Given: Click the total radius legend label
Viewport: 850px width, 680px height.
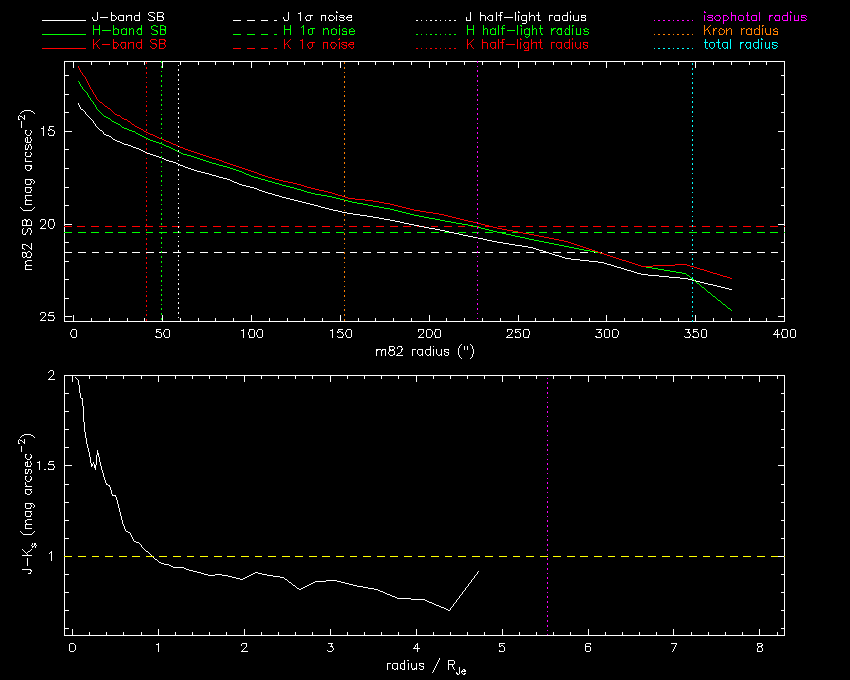Looking at the screenshot, I should 740,46.
